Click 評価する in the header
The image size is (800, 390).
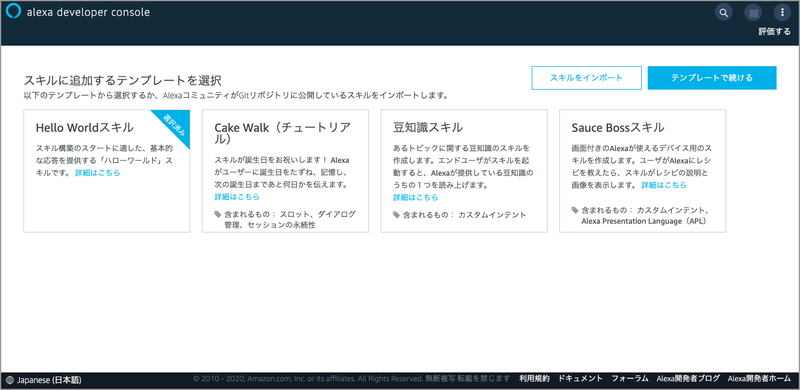(x=774, y=31)
